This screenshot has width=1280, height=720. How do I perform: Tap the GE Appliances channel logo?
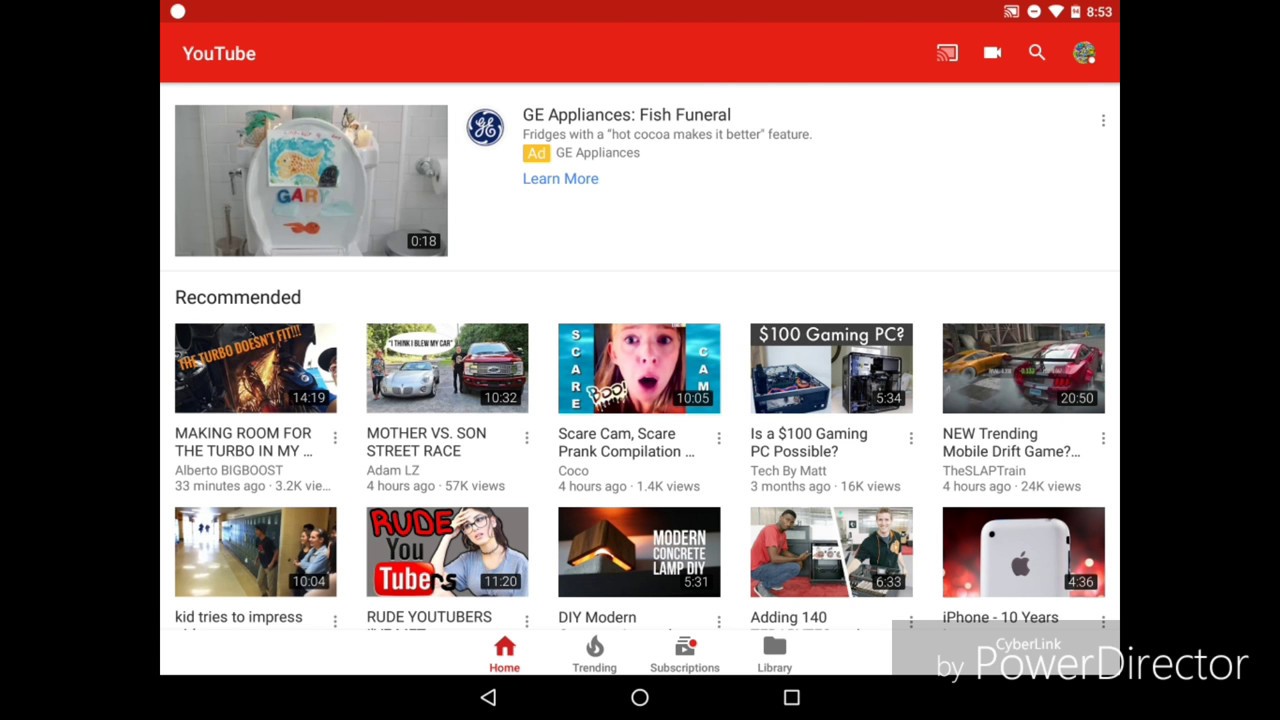pos(485,128)
